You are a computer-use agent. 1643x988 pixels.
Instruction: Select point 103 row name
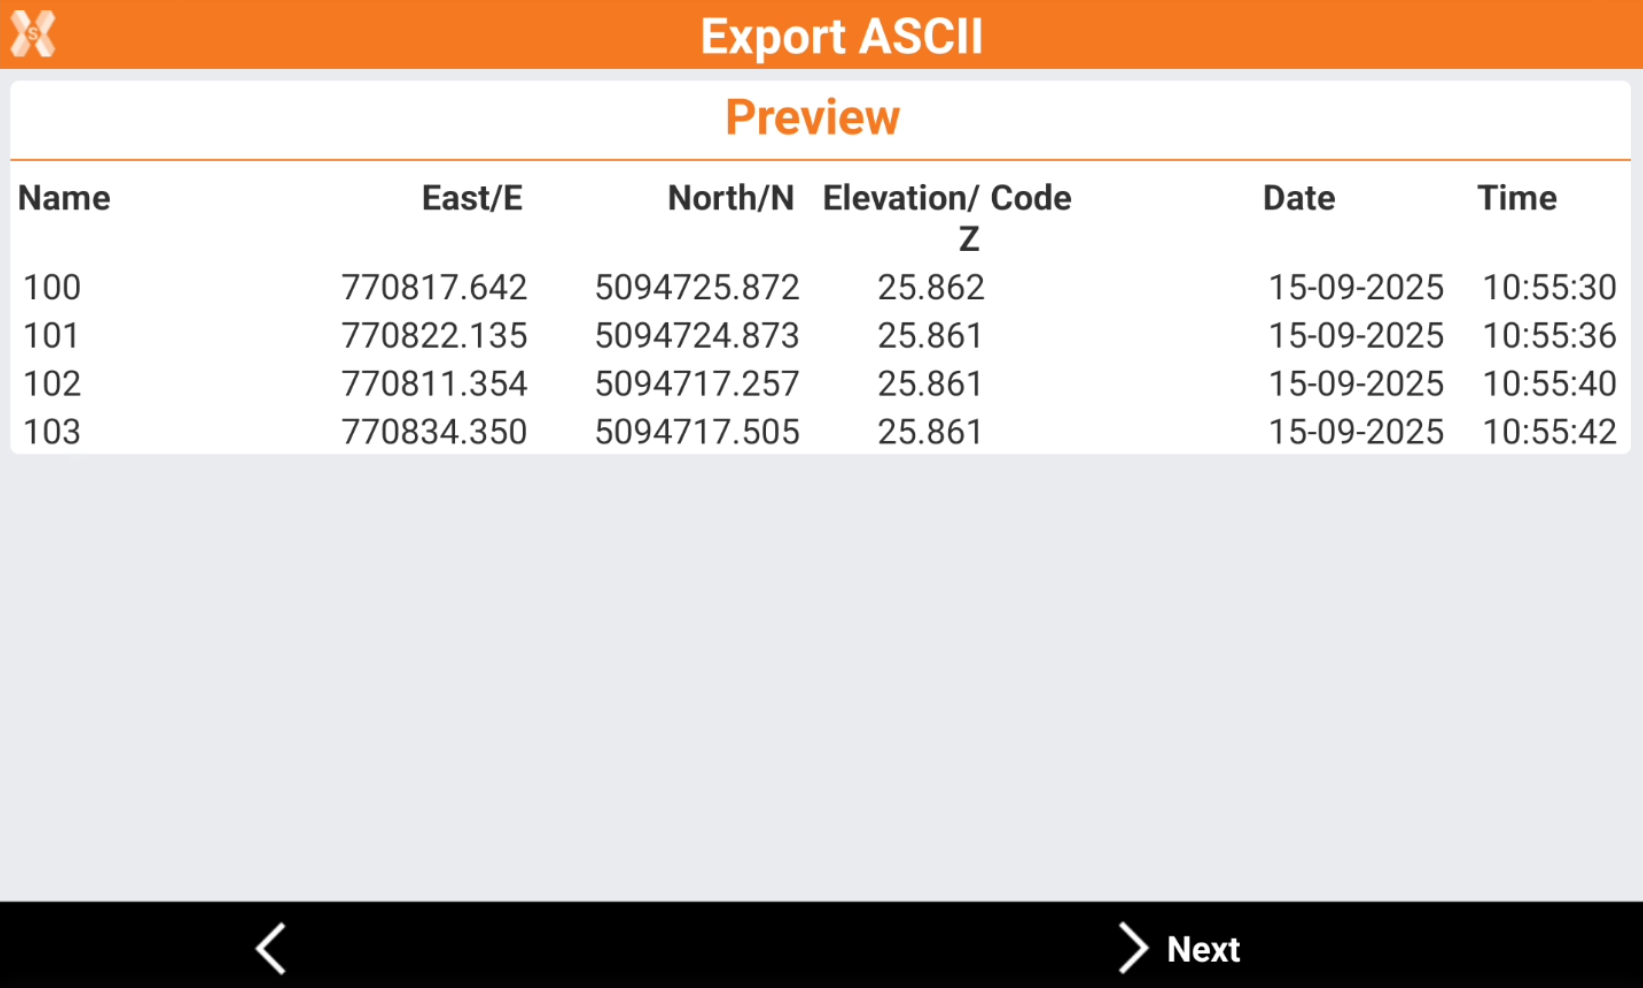point(52,432)
